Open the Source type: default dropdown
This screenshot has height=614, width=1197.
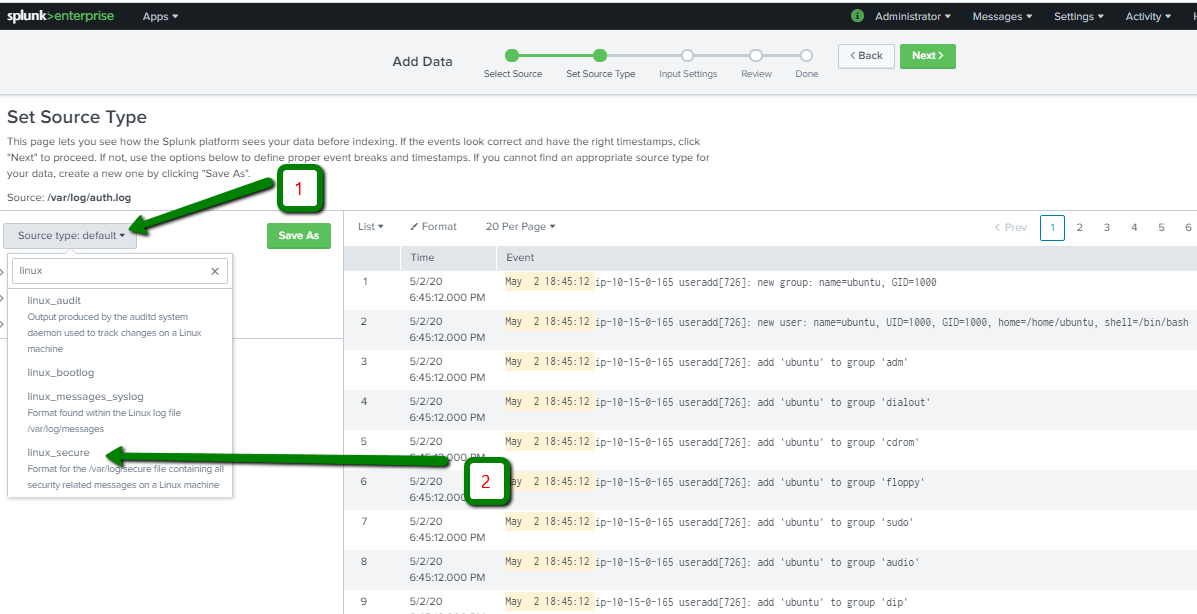[69, 235]
